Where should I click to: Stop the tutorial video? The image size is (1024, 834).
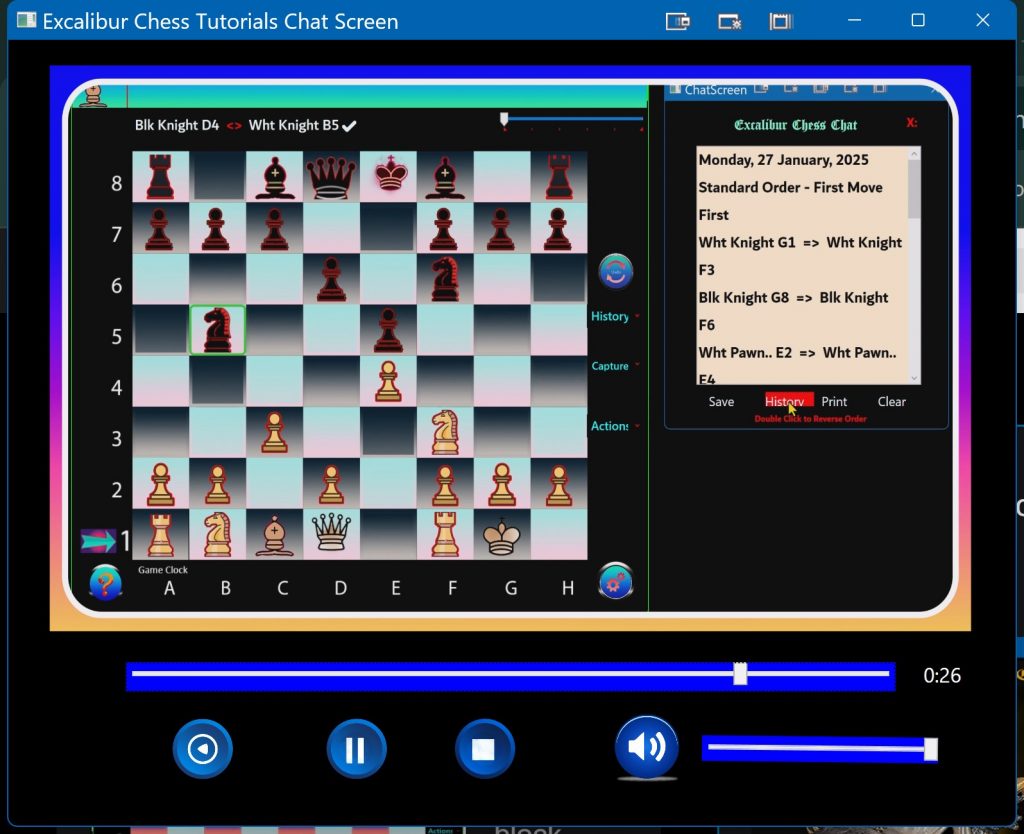pyautogui.click(x=484, y=749)
